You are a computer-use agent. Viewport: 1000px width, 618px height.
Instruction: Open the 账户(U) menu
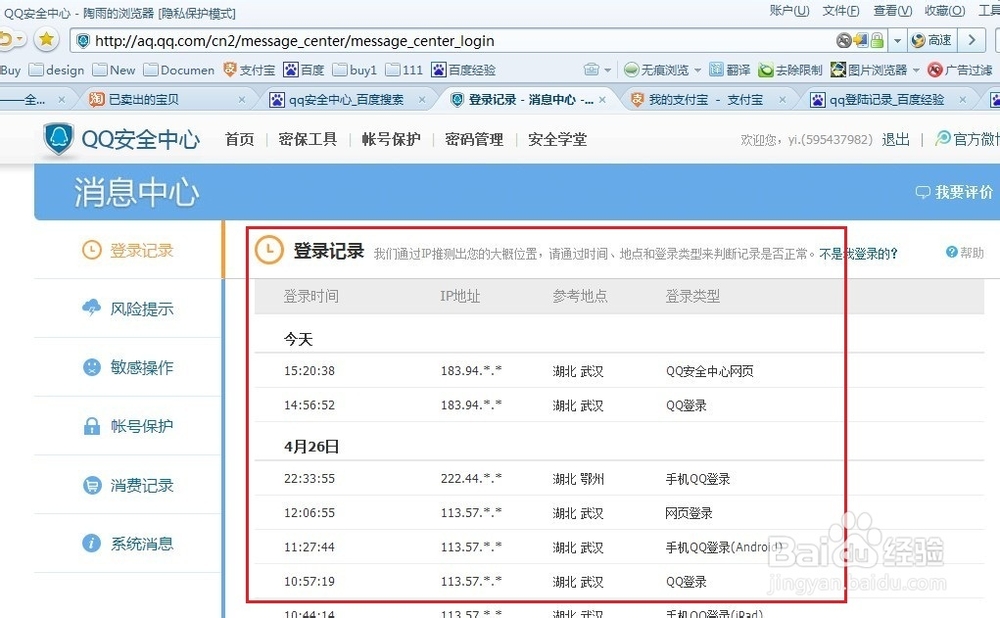[x=790, y=11]
